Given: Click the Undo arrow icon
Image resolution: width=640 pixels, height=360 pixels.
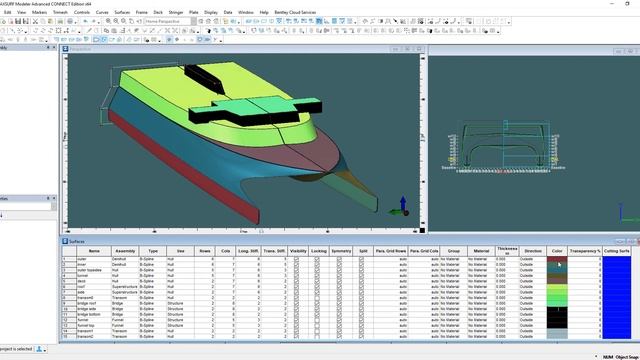Looking at the screenshot, I should pyautogui.click(x=86, y=21).
